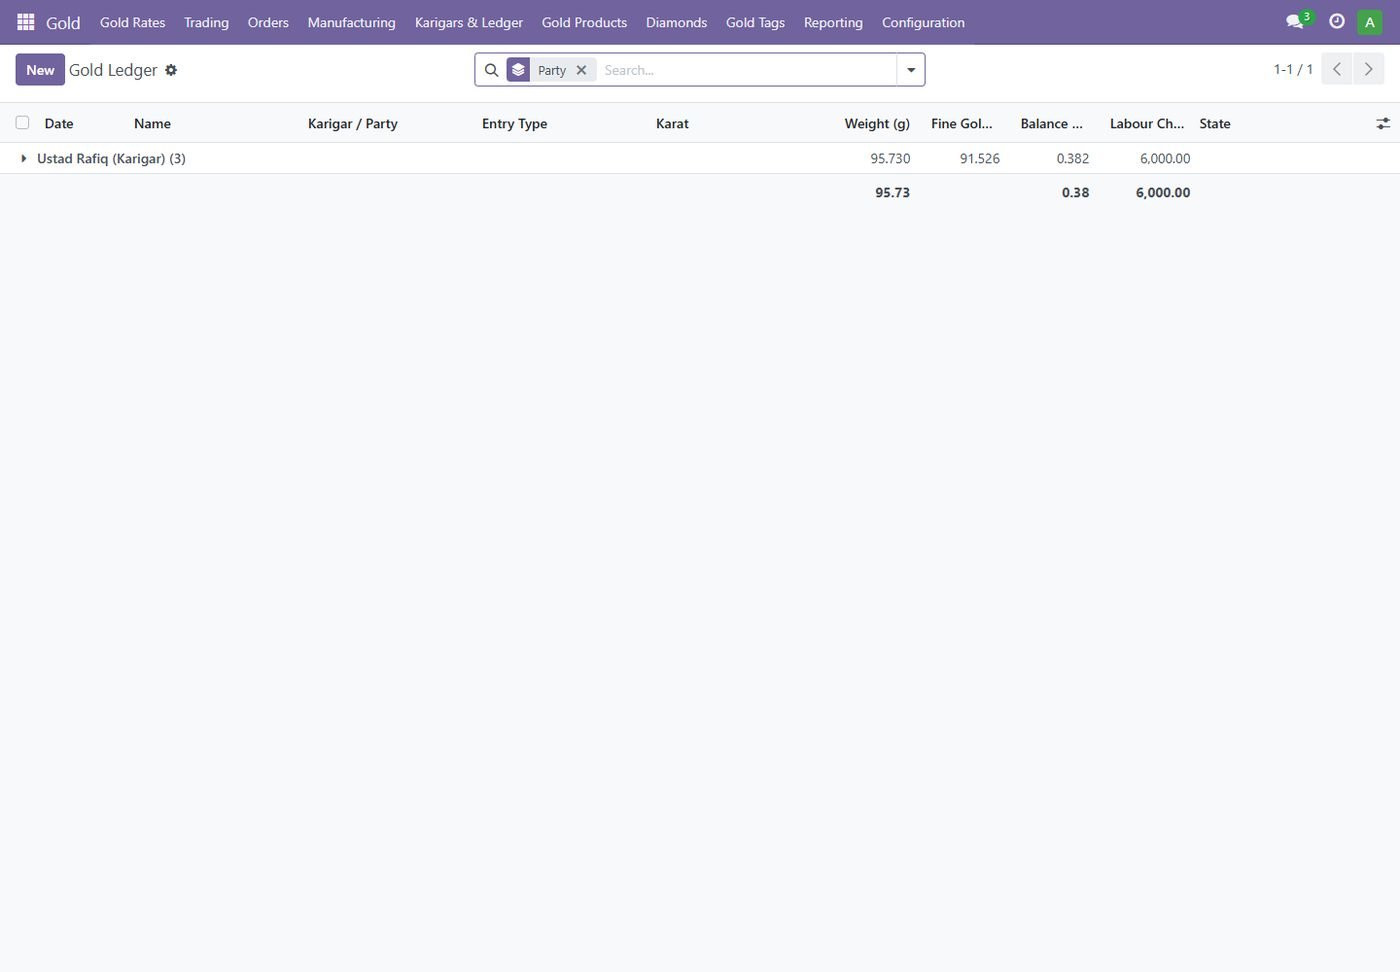The image size is (1400, 972).
Task: Sort by Weight (g) column header
Action: (x=877, y=123)
